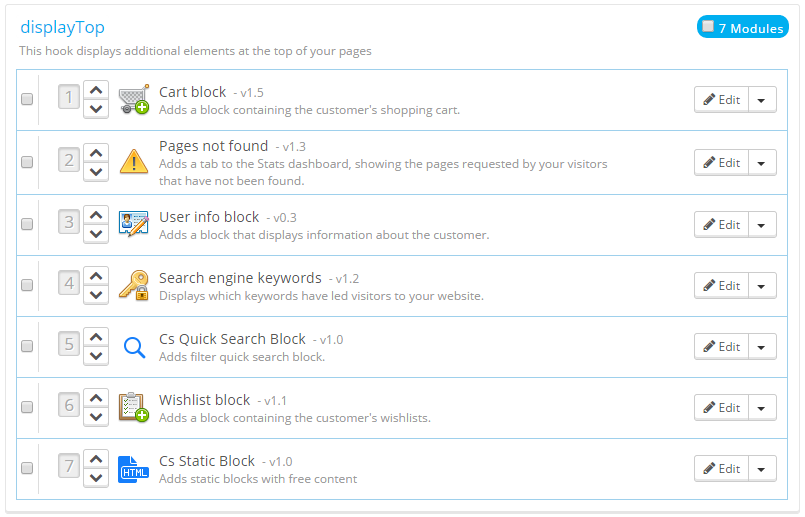Move Cart block down with arrow
Viewport: 805px width, 517px height.
click(x=96, y=109)
